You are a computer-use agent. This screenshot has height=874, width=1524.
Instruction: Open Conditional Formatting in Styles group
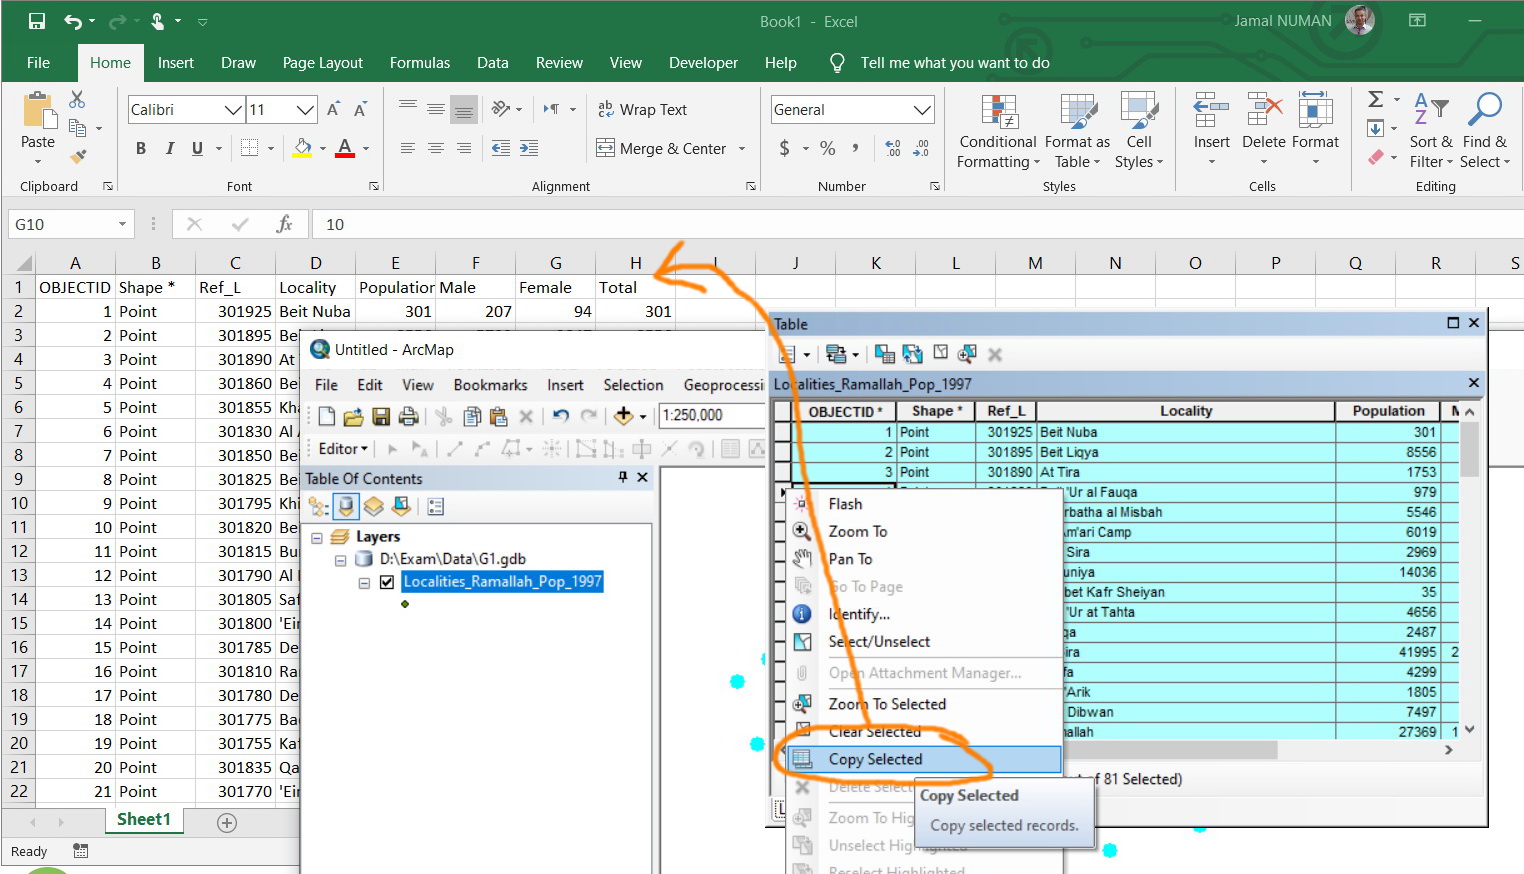(997, 132)
